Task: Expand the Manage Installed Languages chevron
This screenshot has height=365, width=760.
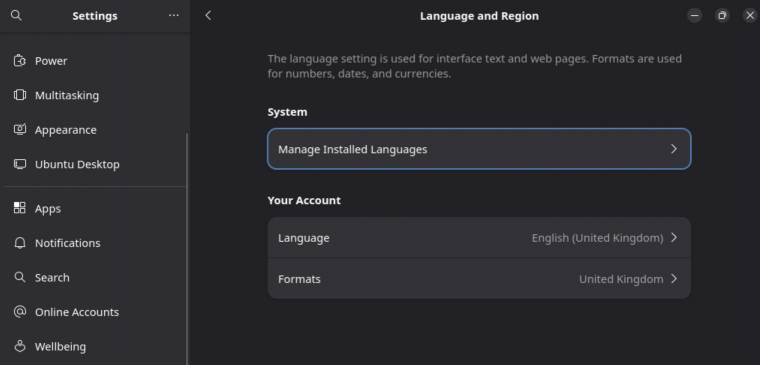Action: [x=674, y=149]
